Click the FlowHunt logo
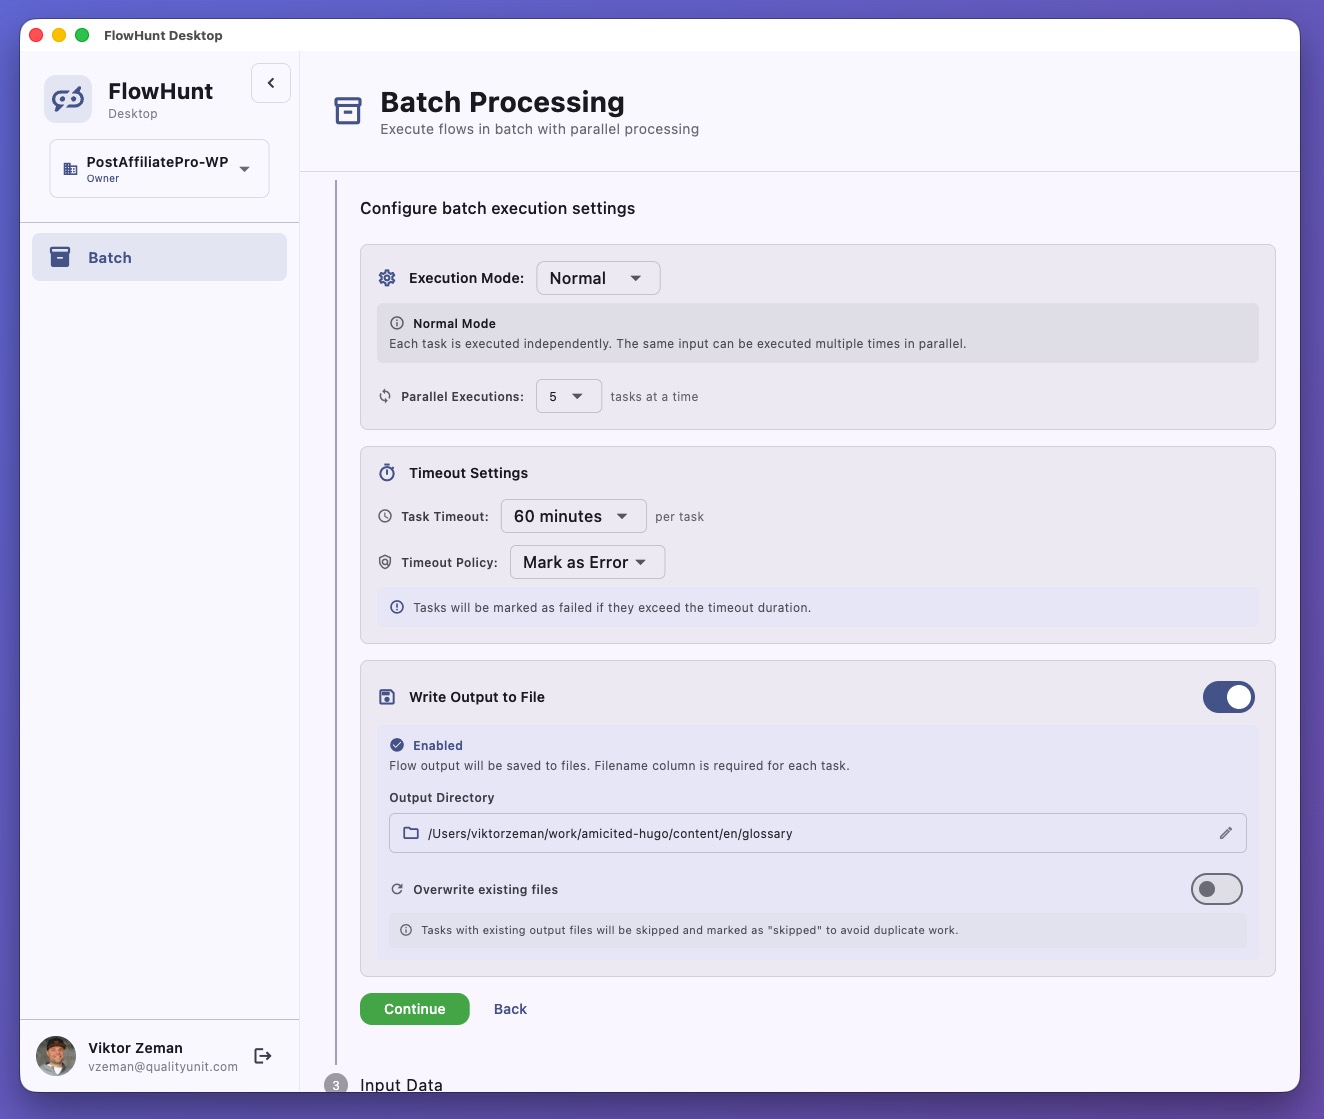 67,98
